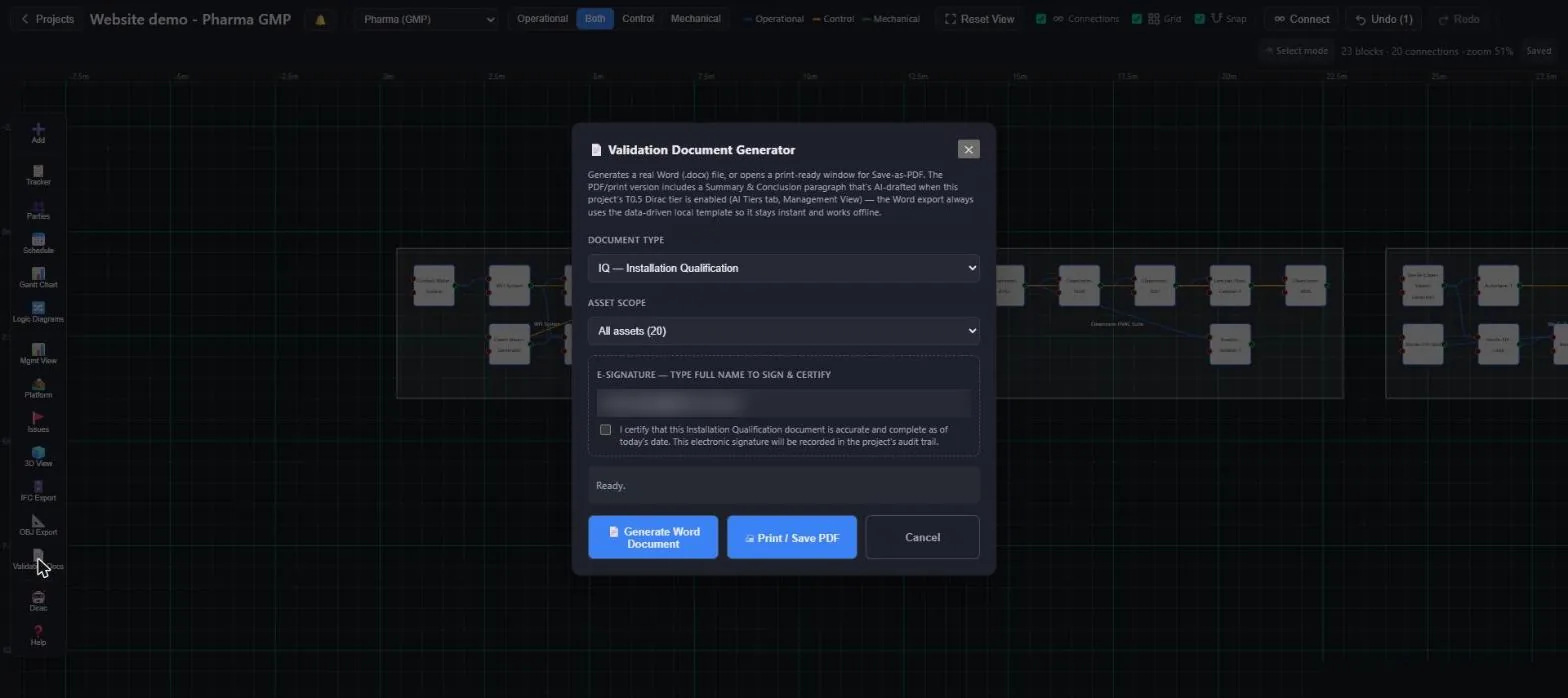This screenshot has height=698, width=1568.
Task: Open the Schedule sidebar tool
Action: [38, 244]
